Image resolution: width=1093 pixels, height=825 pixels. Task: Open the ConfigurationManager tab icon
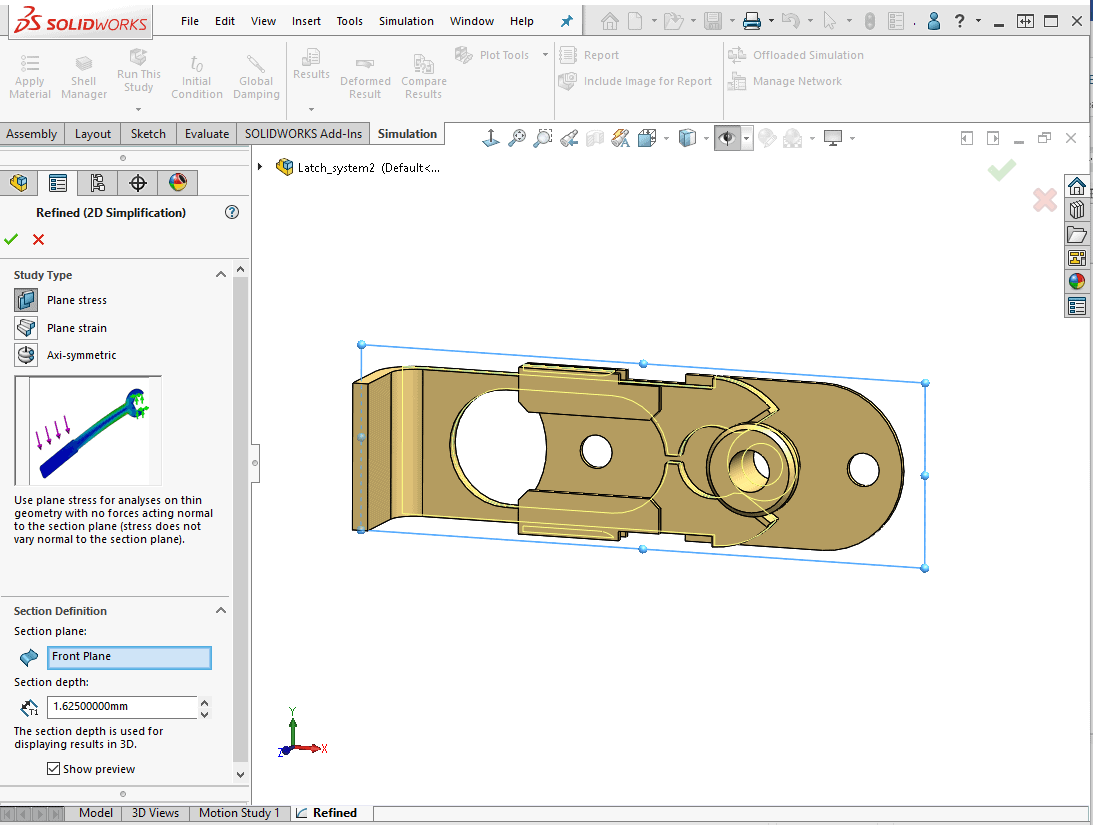97,182
